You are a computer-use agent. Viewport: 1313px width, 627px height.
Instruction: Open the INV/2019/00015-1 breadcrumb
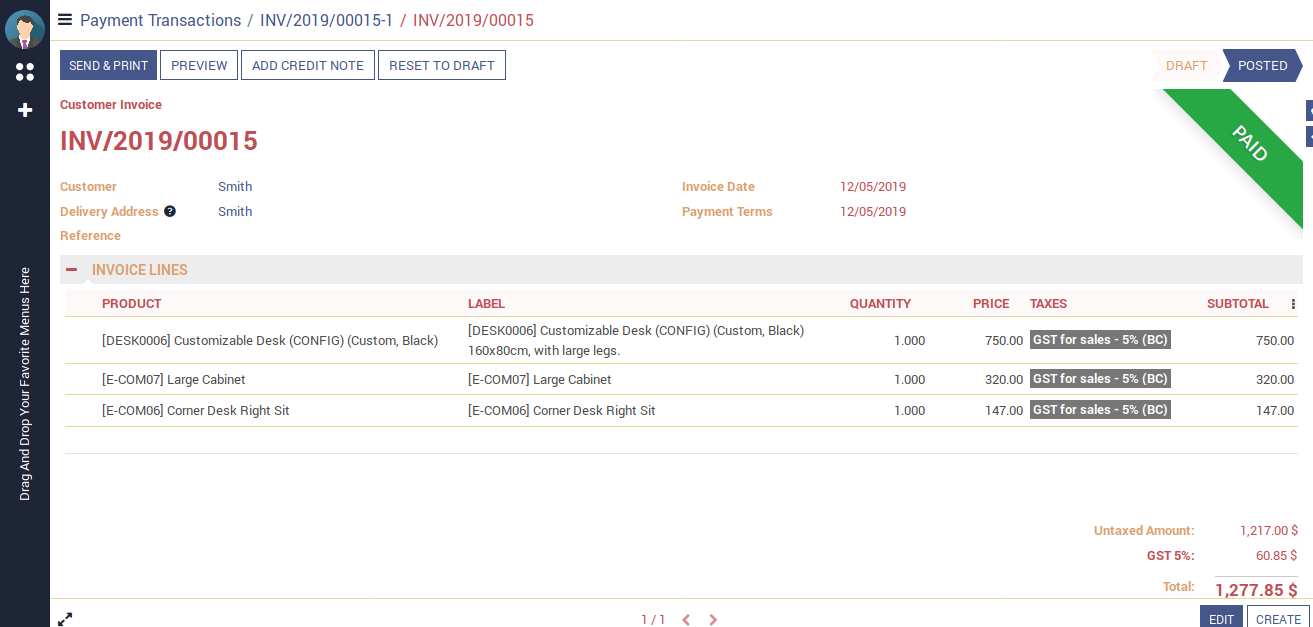326,20
